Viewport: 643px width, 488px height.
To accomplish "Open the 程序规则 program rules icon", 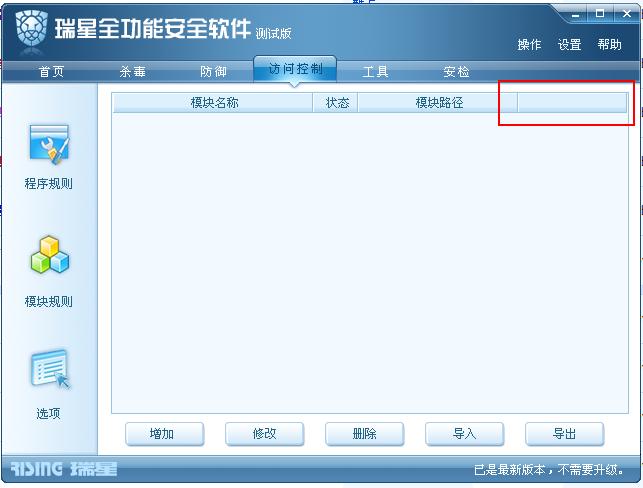I will coord(49,144).
